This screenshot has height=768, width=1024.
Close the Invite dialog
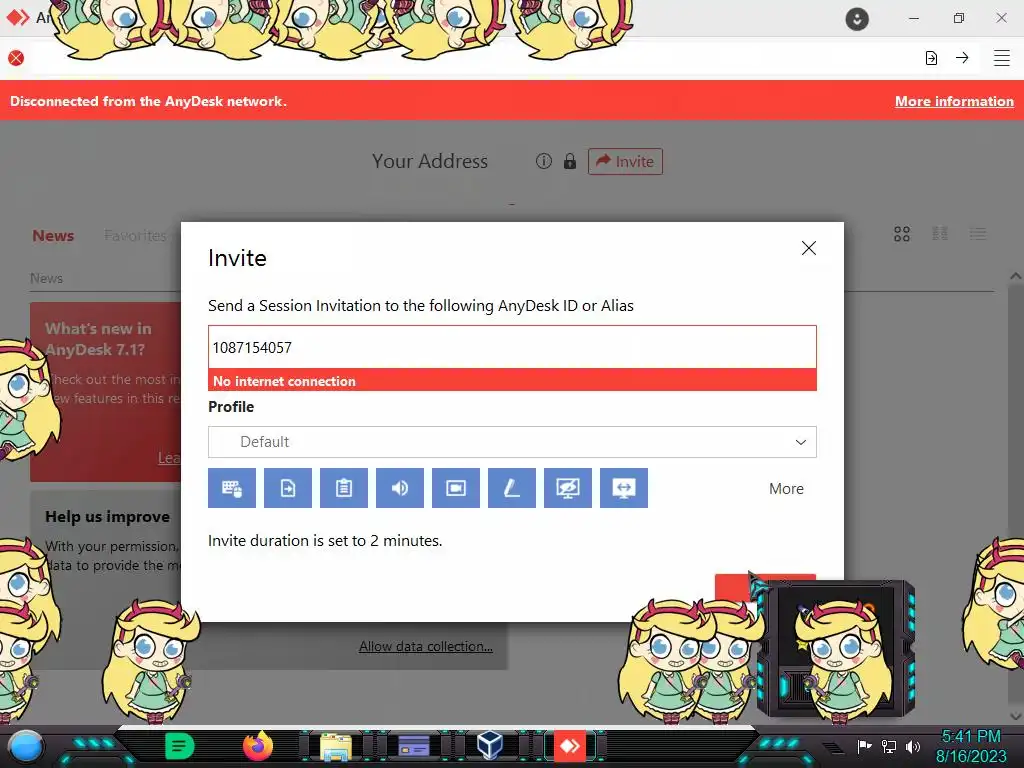(x=808, y=248)
